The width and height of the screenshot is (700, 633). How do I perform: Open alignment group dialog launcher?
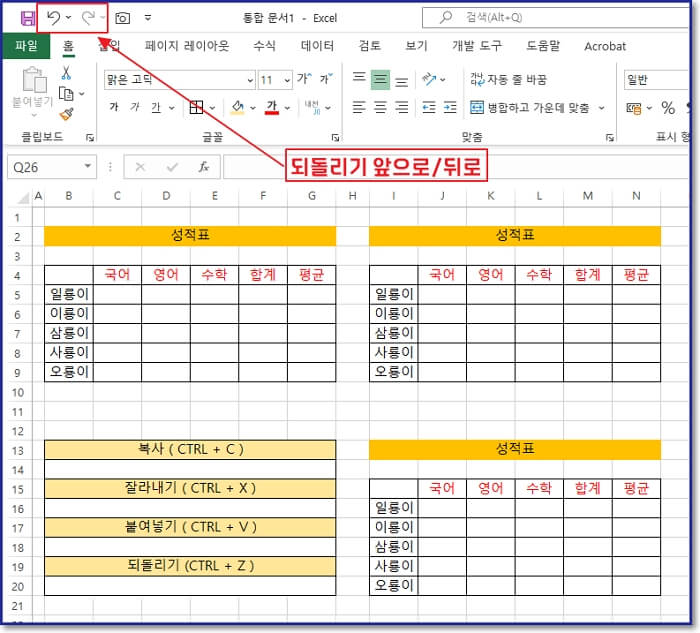609,137
